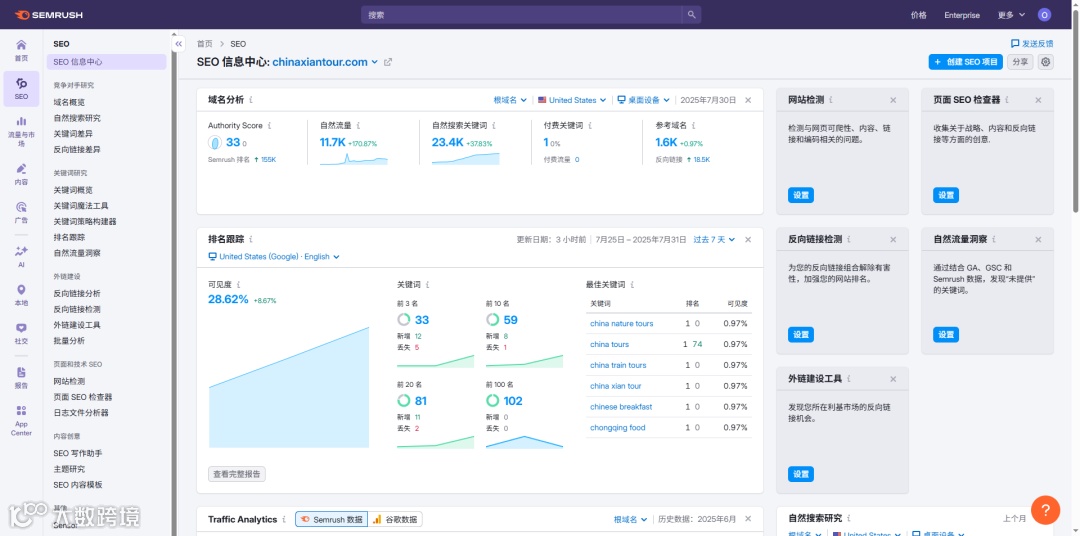The width and height of the screenshot is (1080, 536).
Task: Select SEO 信息中心 menu item
Action: click(106, 62)
